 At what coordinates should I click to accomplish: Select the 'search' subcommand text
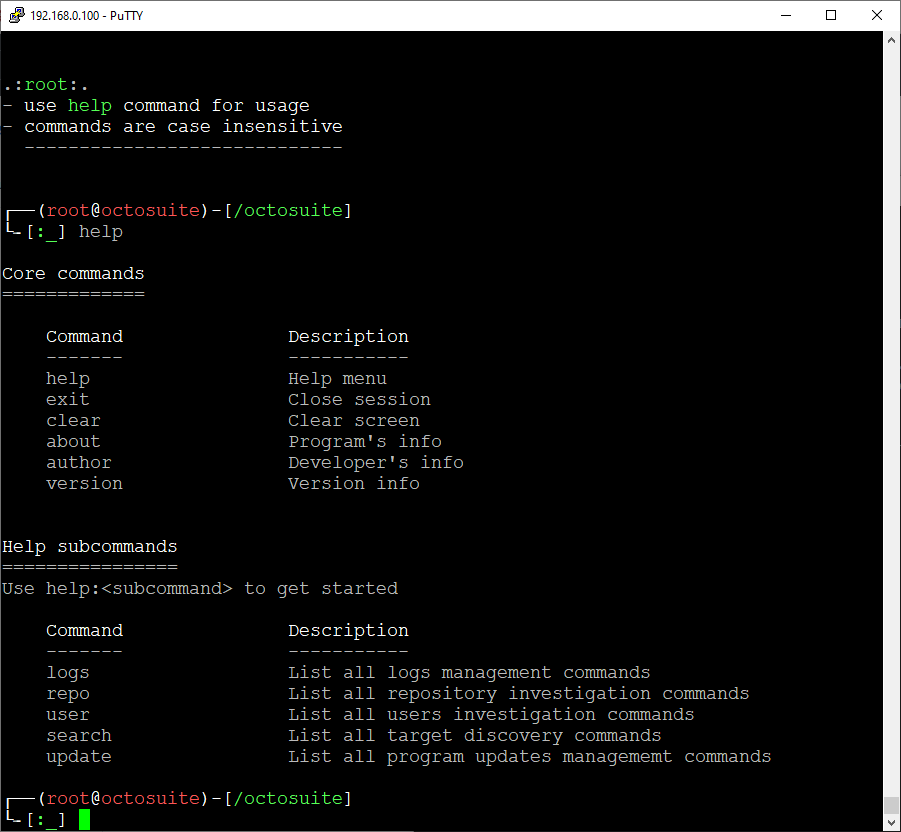[79, 736]
